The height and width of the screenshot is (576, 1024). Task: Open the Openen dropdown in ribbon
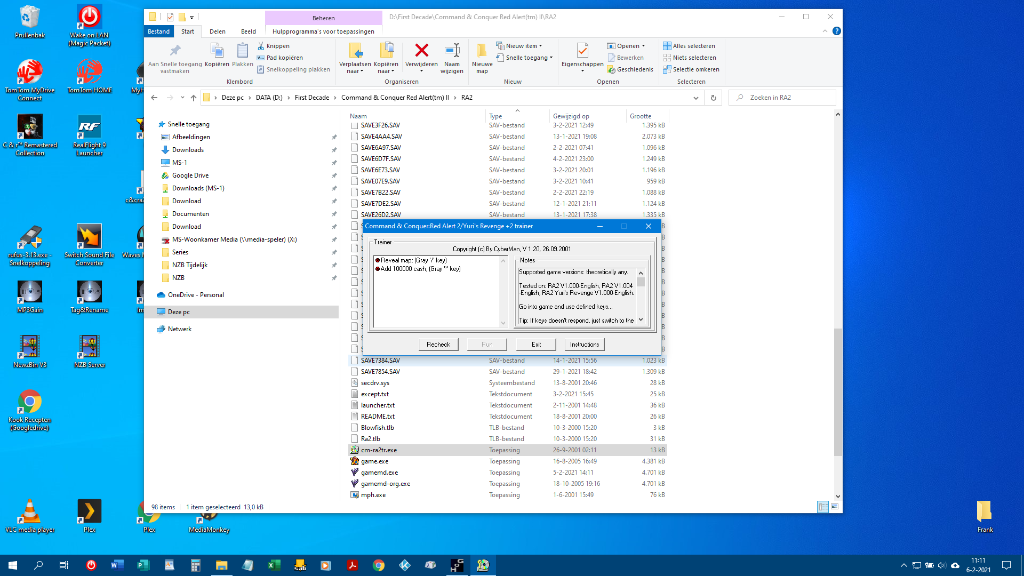click(626, 46)
